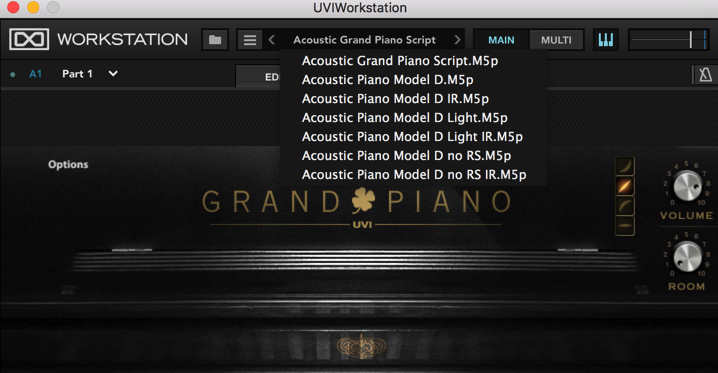Click the UVI Workstation logo
The image size is (718, 373).
pos(29,39)
